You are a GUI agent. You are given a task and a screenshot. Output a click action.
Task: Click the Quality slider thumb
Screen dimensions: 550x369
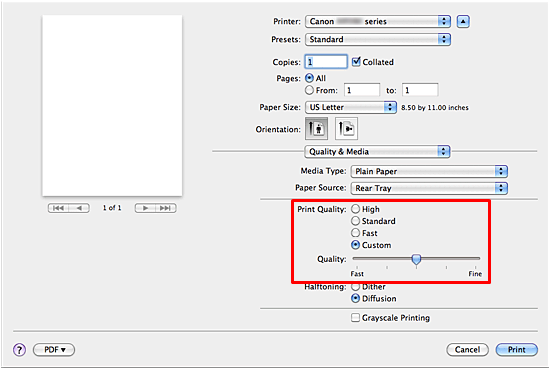[x=416, y=259]
